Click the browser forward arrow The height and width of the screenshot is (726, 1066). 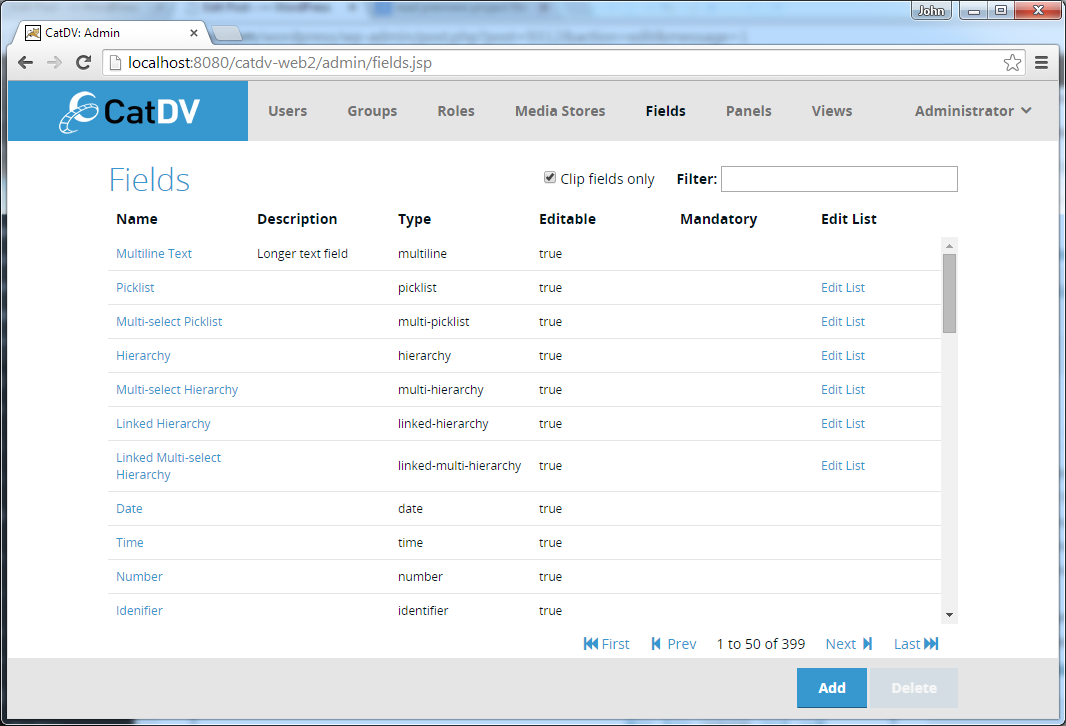pyautogui.click(x=54, y=63)
